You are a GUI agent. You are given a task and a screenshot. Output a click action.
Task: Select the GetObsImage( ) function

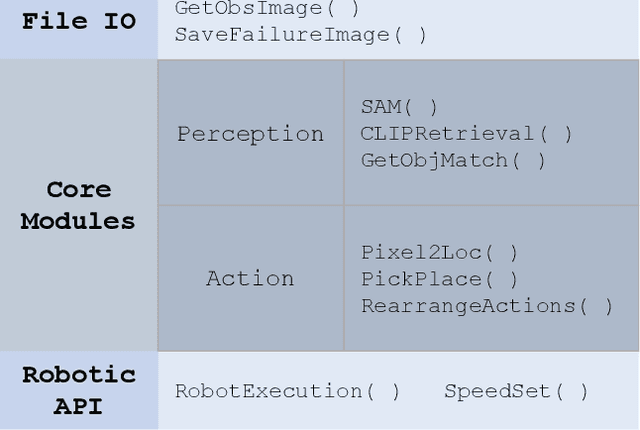[266, 8]
